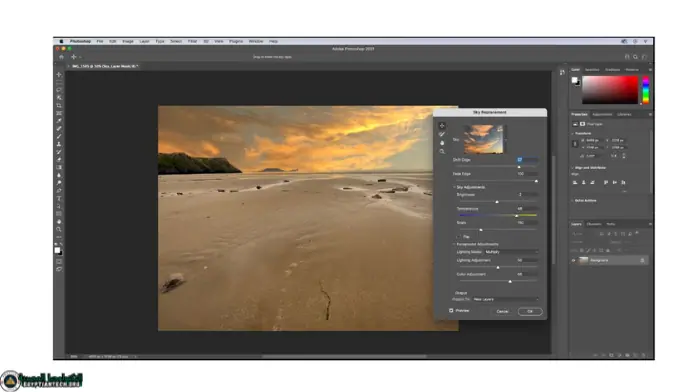Click the Home icon in options bar
Image resolution: width=698 pixels, height=392 pixels.
click(61, 57)
